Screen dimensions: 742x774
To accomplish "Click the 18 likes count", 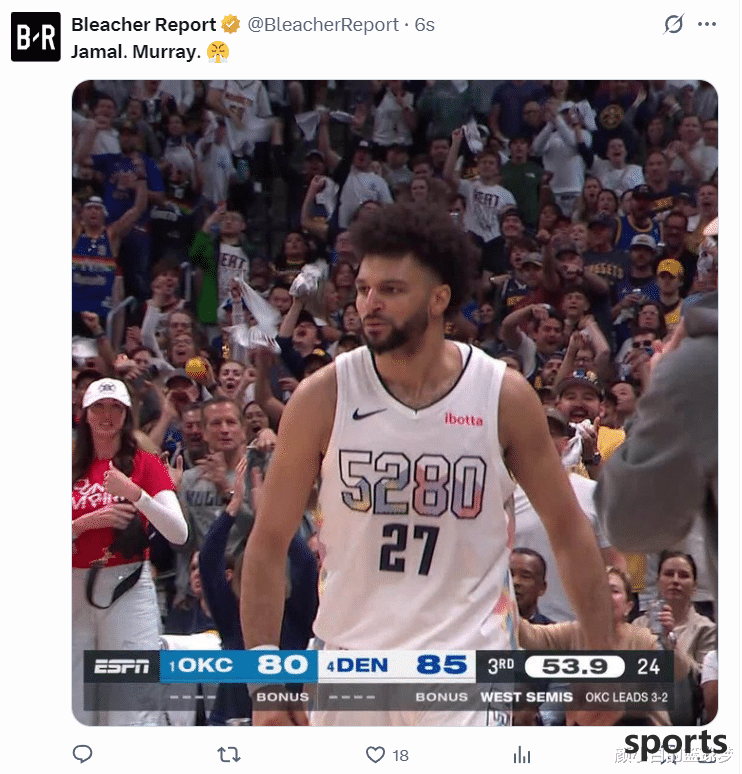I will tap(400, 755).
